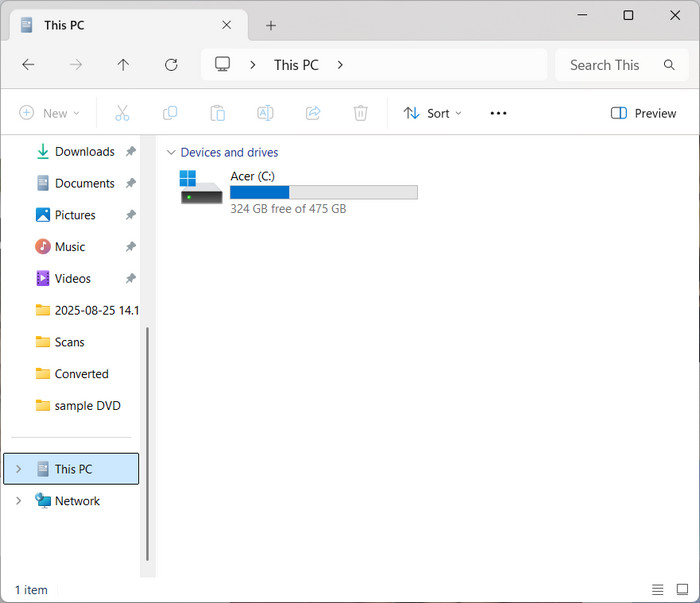The height and width of the screenshot is (603, 700).
Task: Maximize the File Explorer window
Action: click(x=628, y=15)
